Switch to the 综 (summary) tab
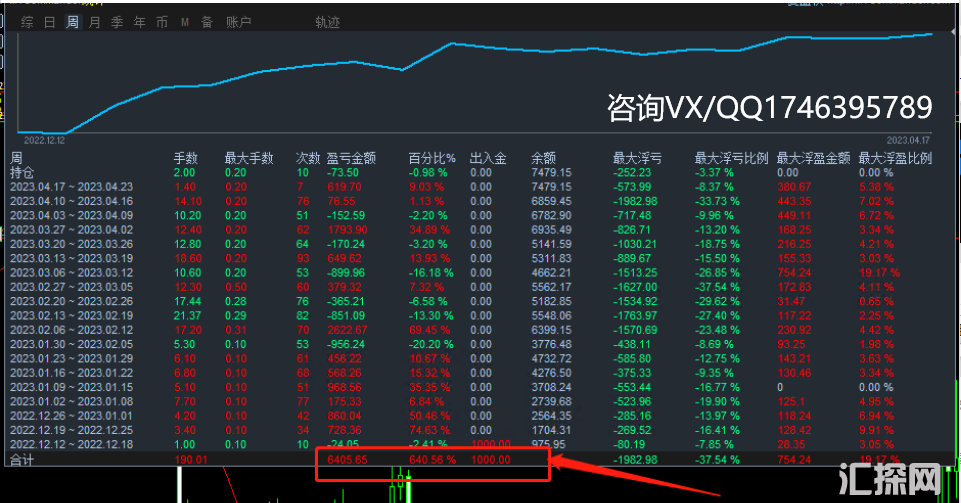Viewport: 961px width, 503px height. pos(28,21)
